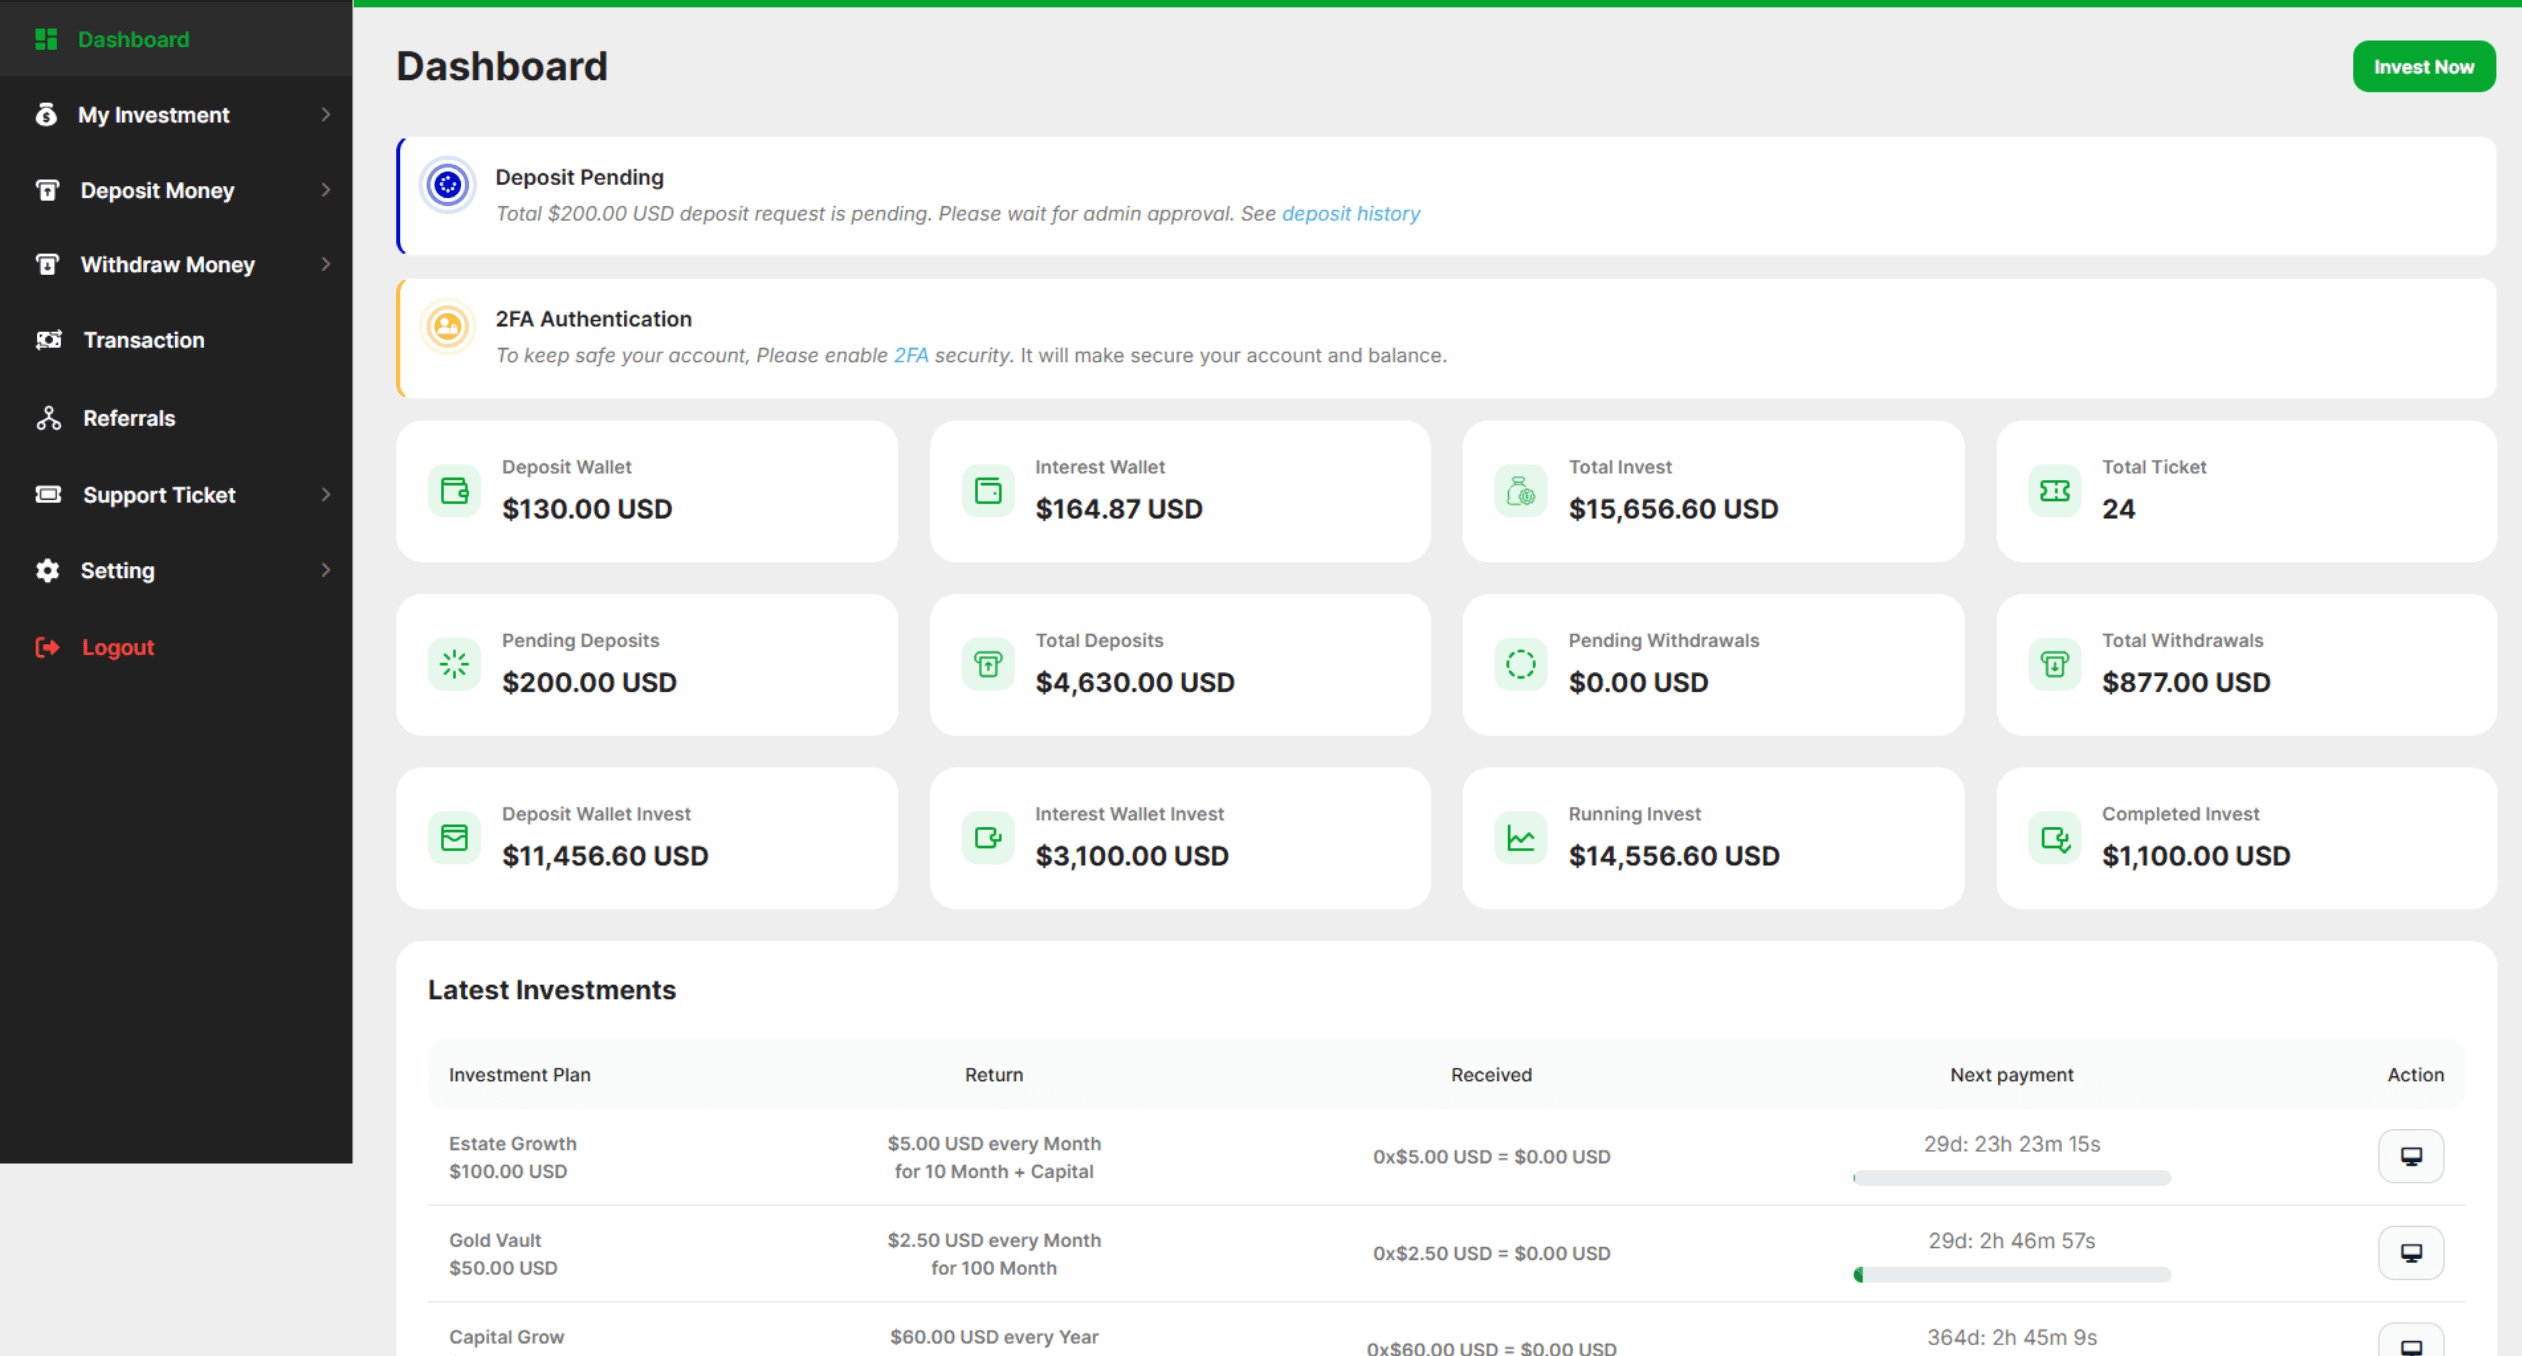View Estate Growth investment details monitor button
The width and height of the screenshot is (2522, 1356).
coord(2410,1156)
